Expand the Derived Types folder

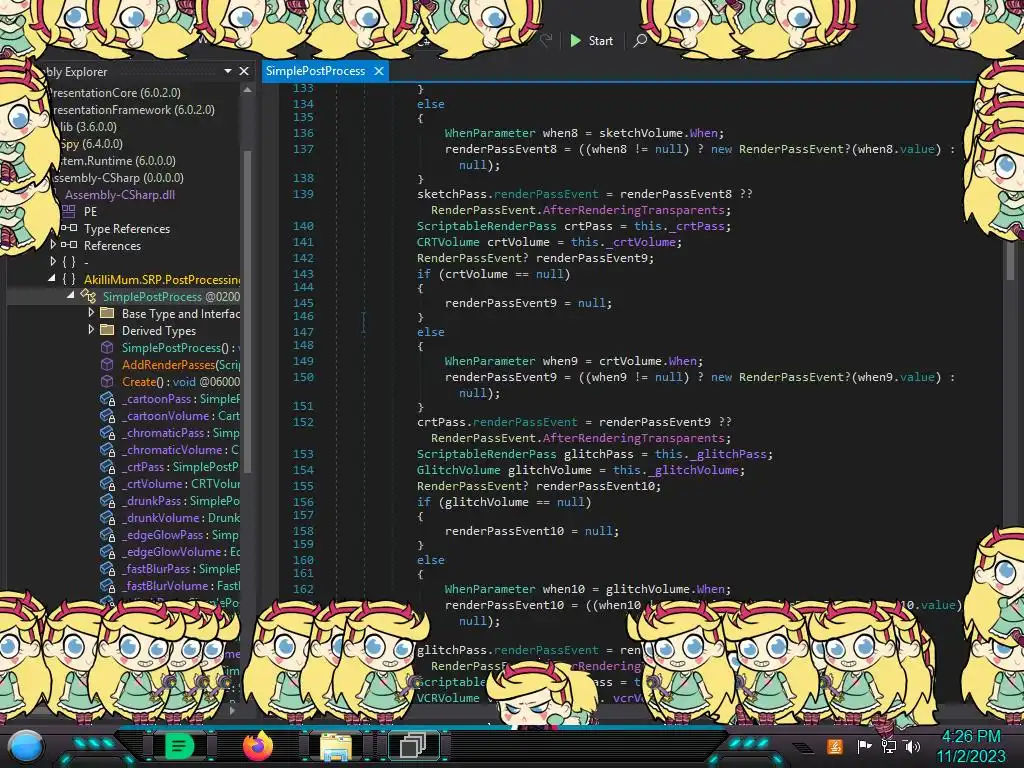[x=91, y=329]
